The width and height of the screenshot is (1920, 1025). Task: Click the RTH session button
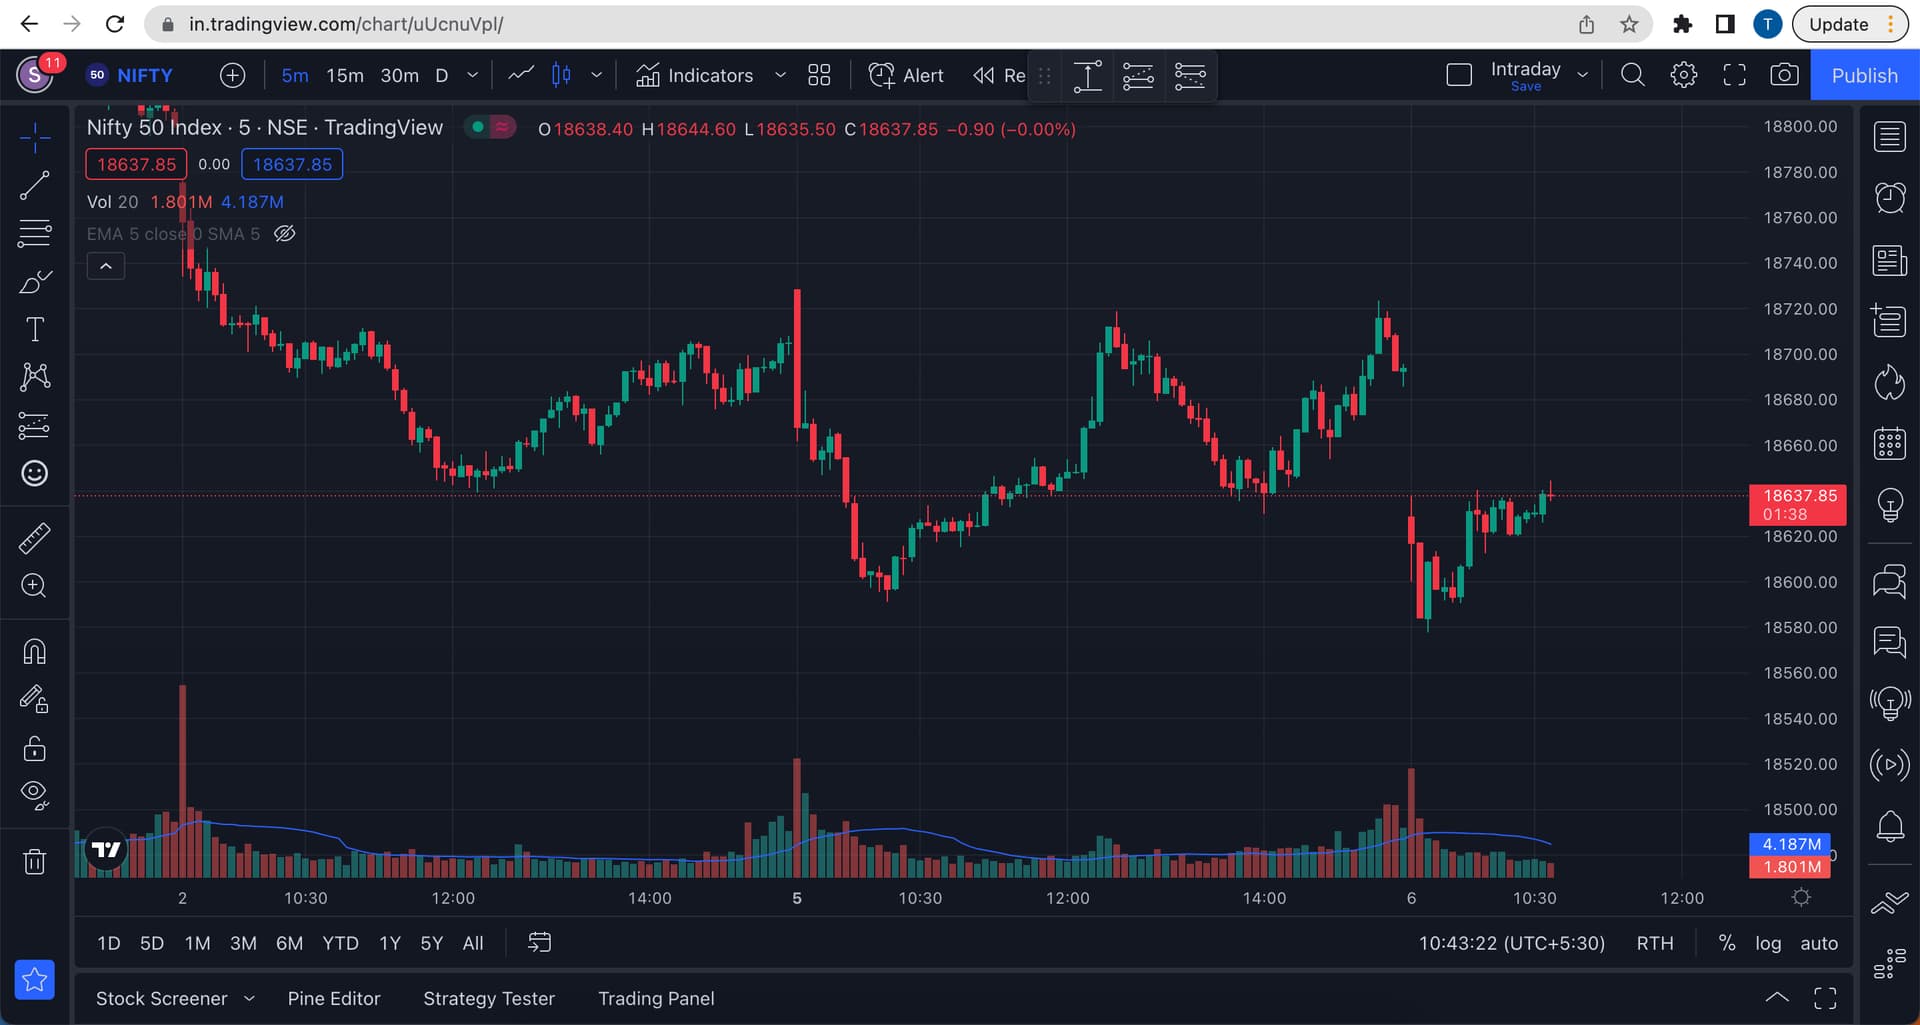(x=1655, y=943)
